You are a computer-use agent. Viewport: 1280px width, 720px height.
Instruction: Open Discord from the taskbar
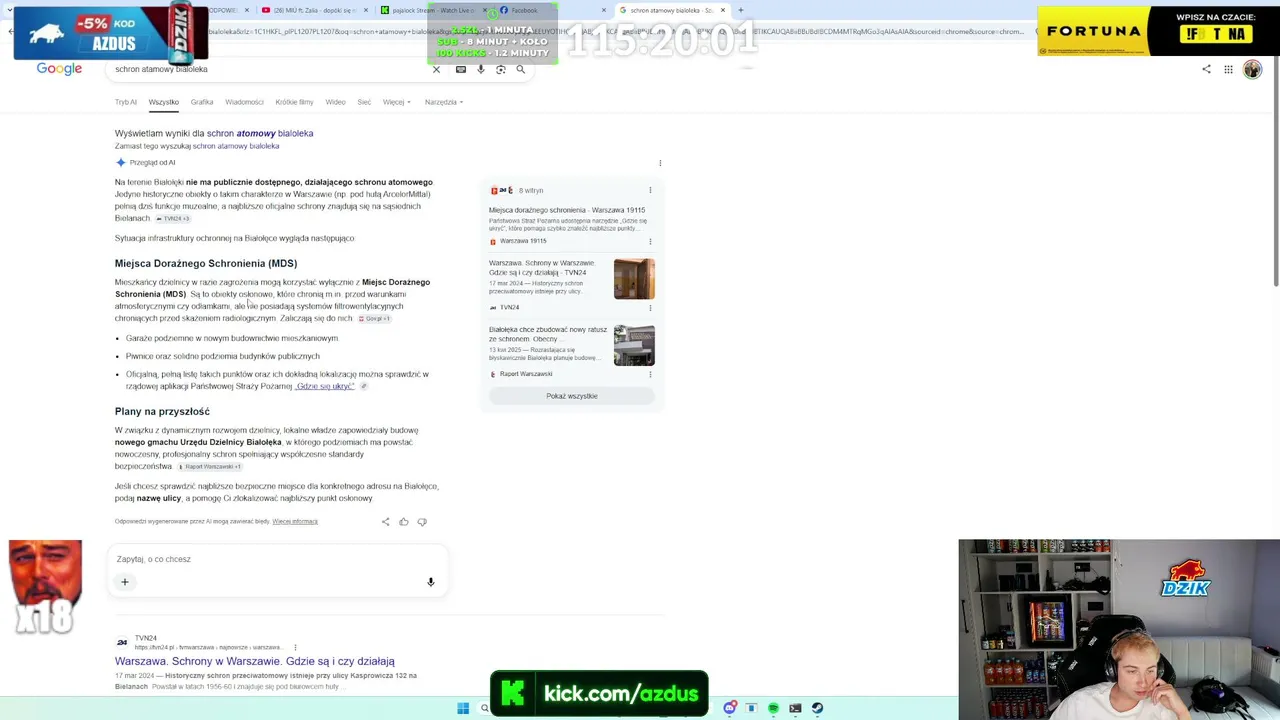tap(730, 708)
